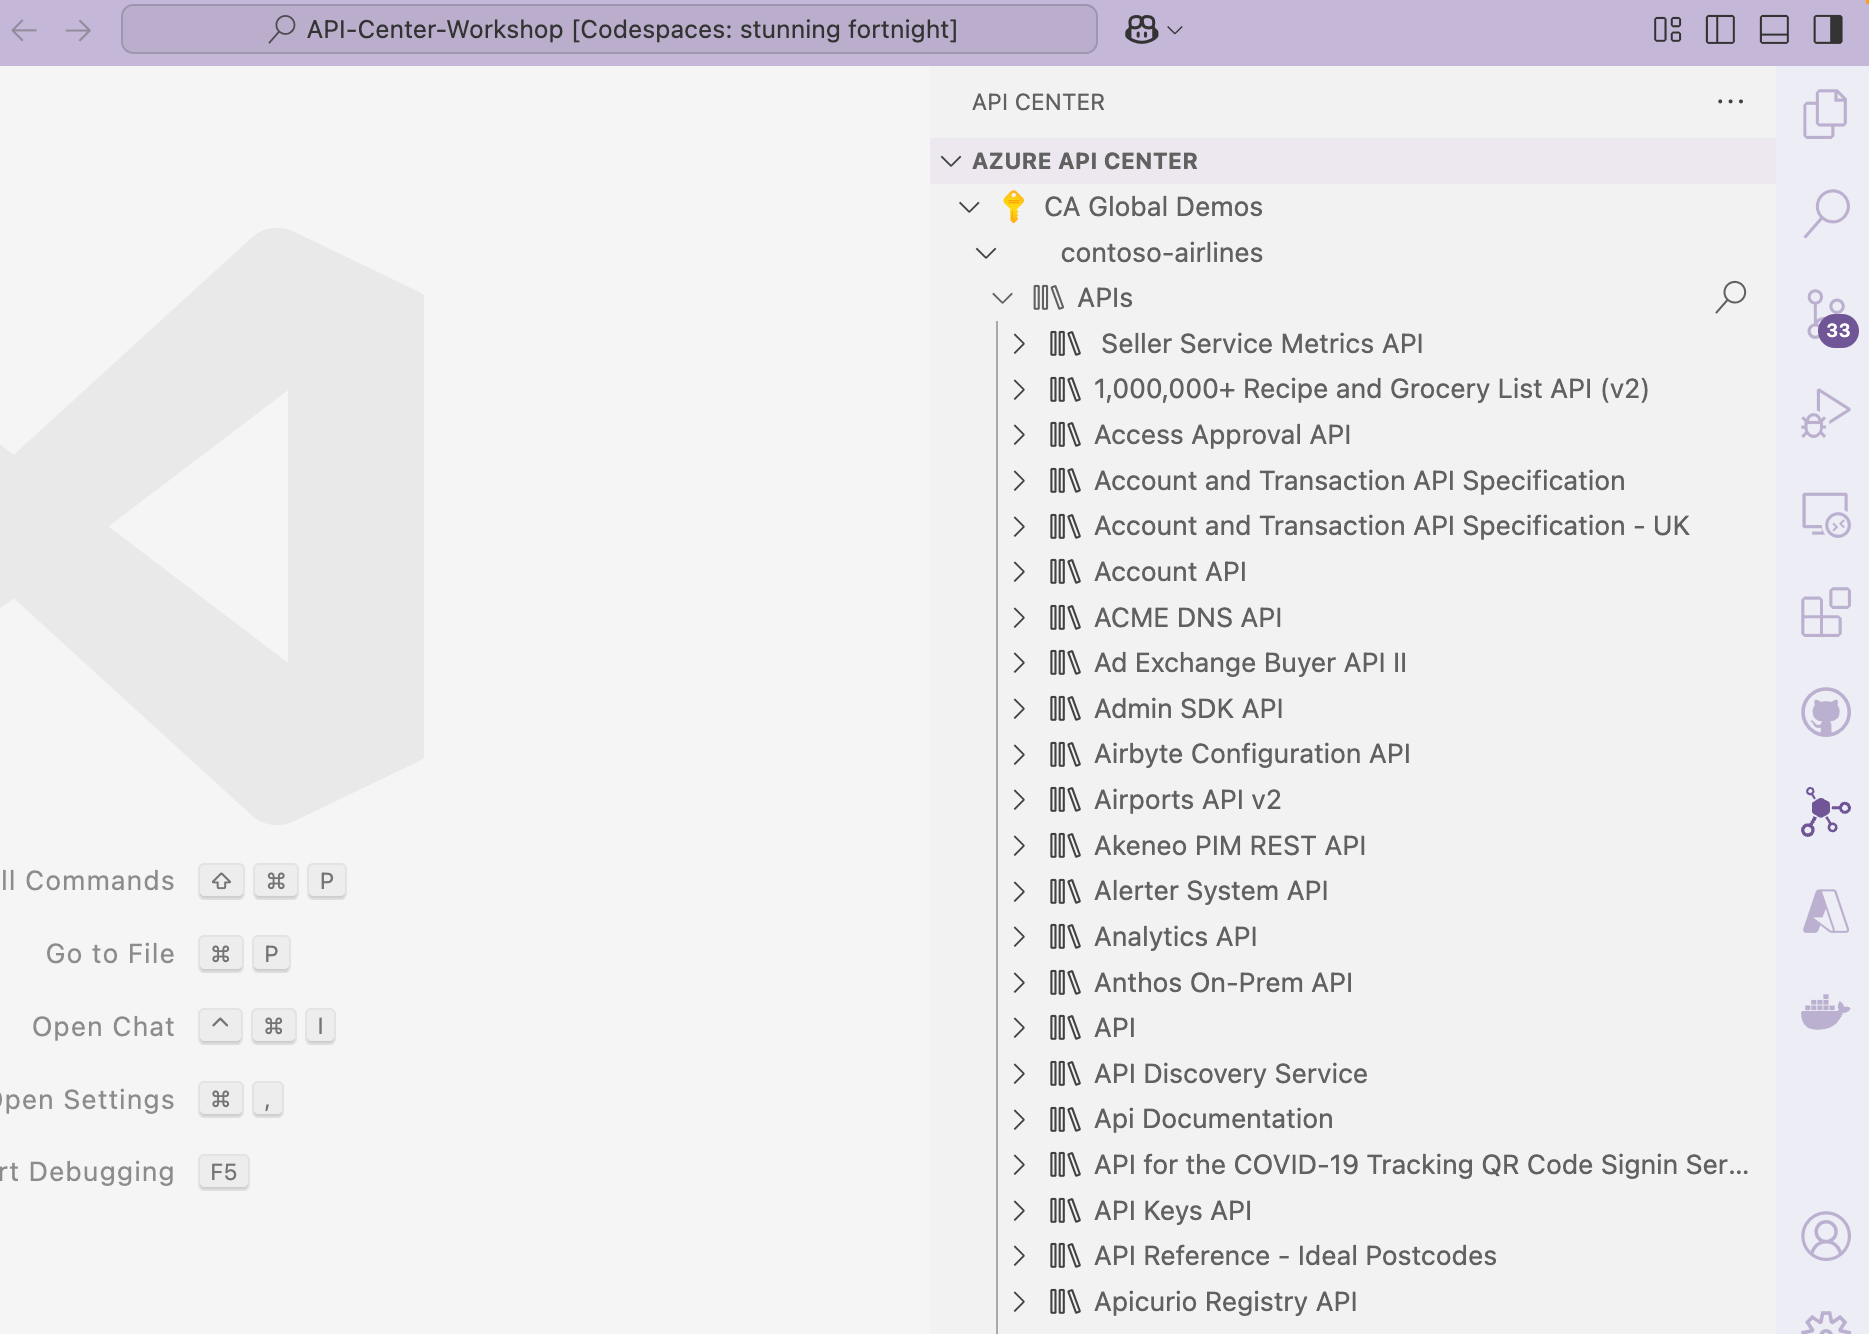Screen dimensions: 1869x1334
Task: Toggle the Primary Side Bar
Action: (1720, 30)
